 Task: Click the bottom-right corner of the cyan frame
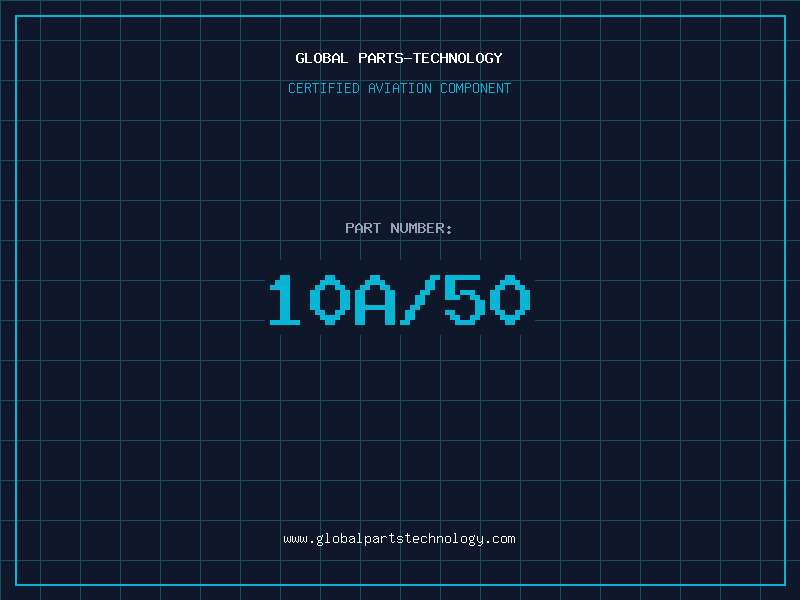click(x=784, y=584)
